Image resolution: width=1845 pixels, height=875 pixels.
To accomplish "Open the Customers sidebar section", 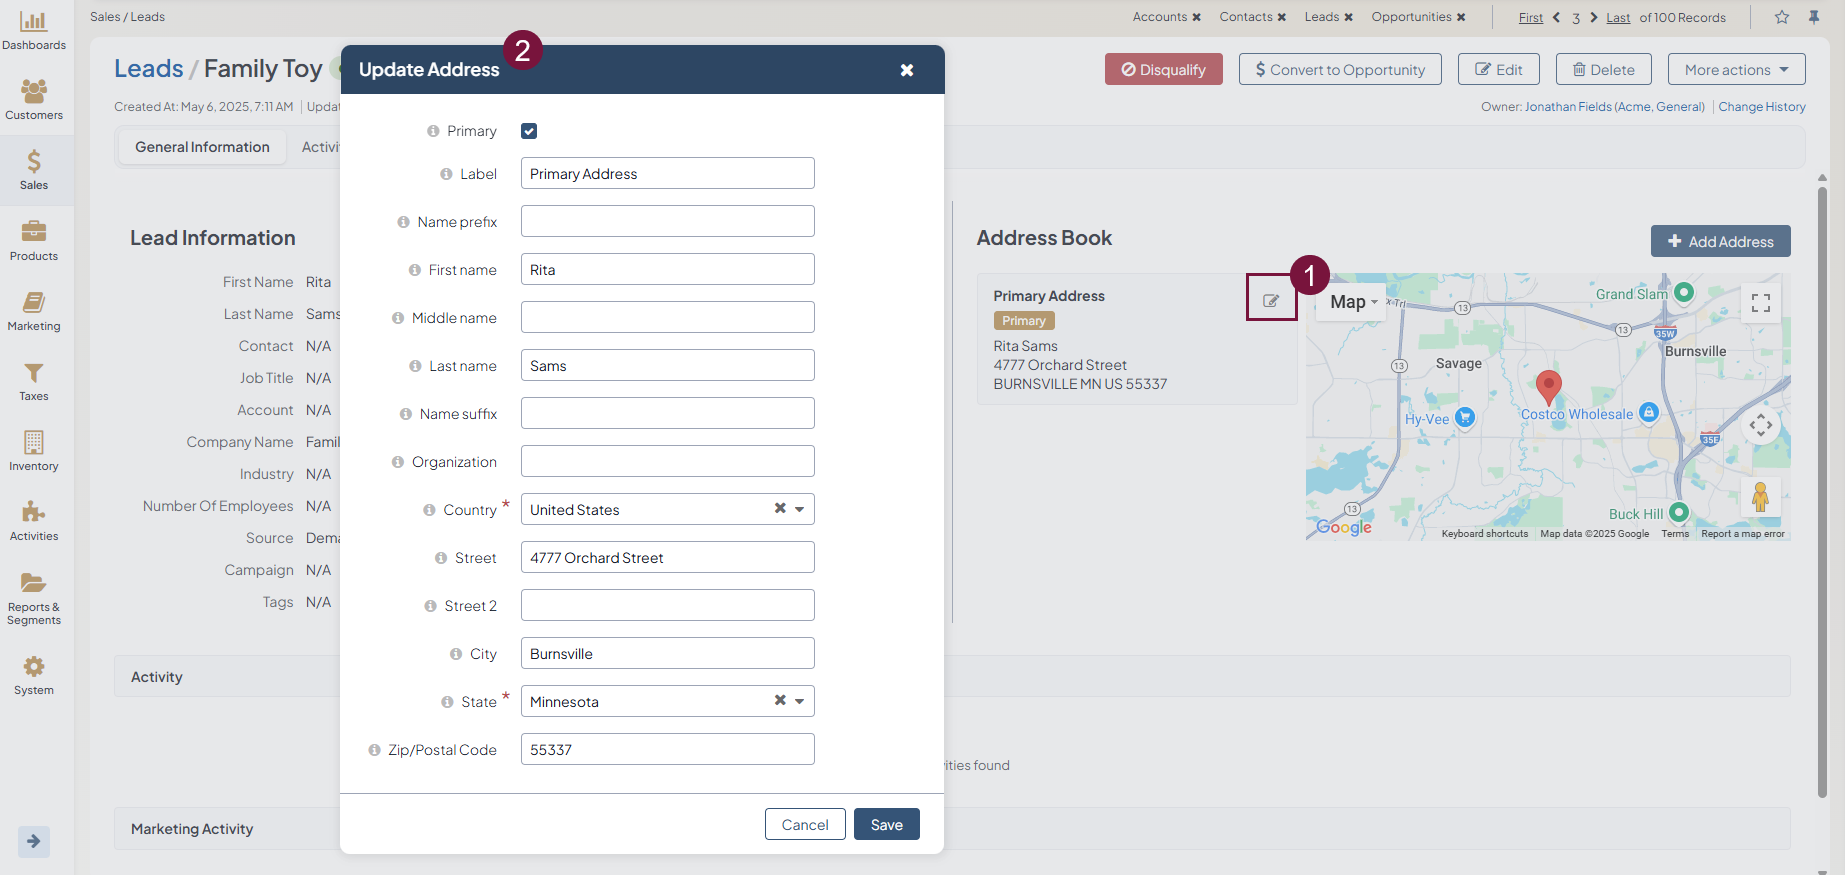I will (x=34, y=100).
